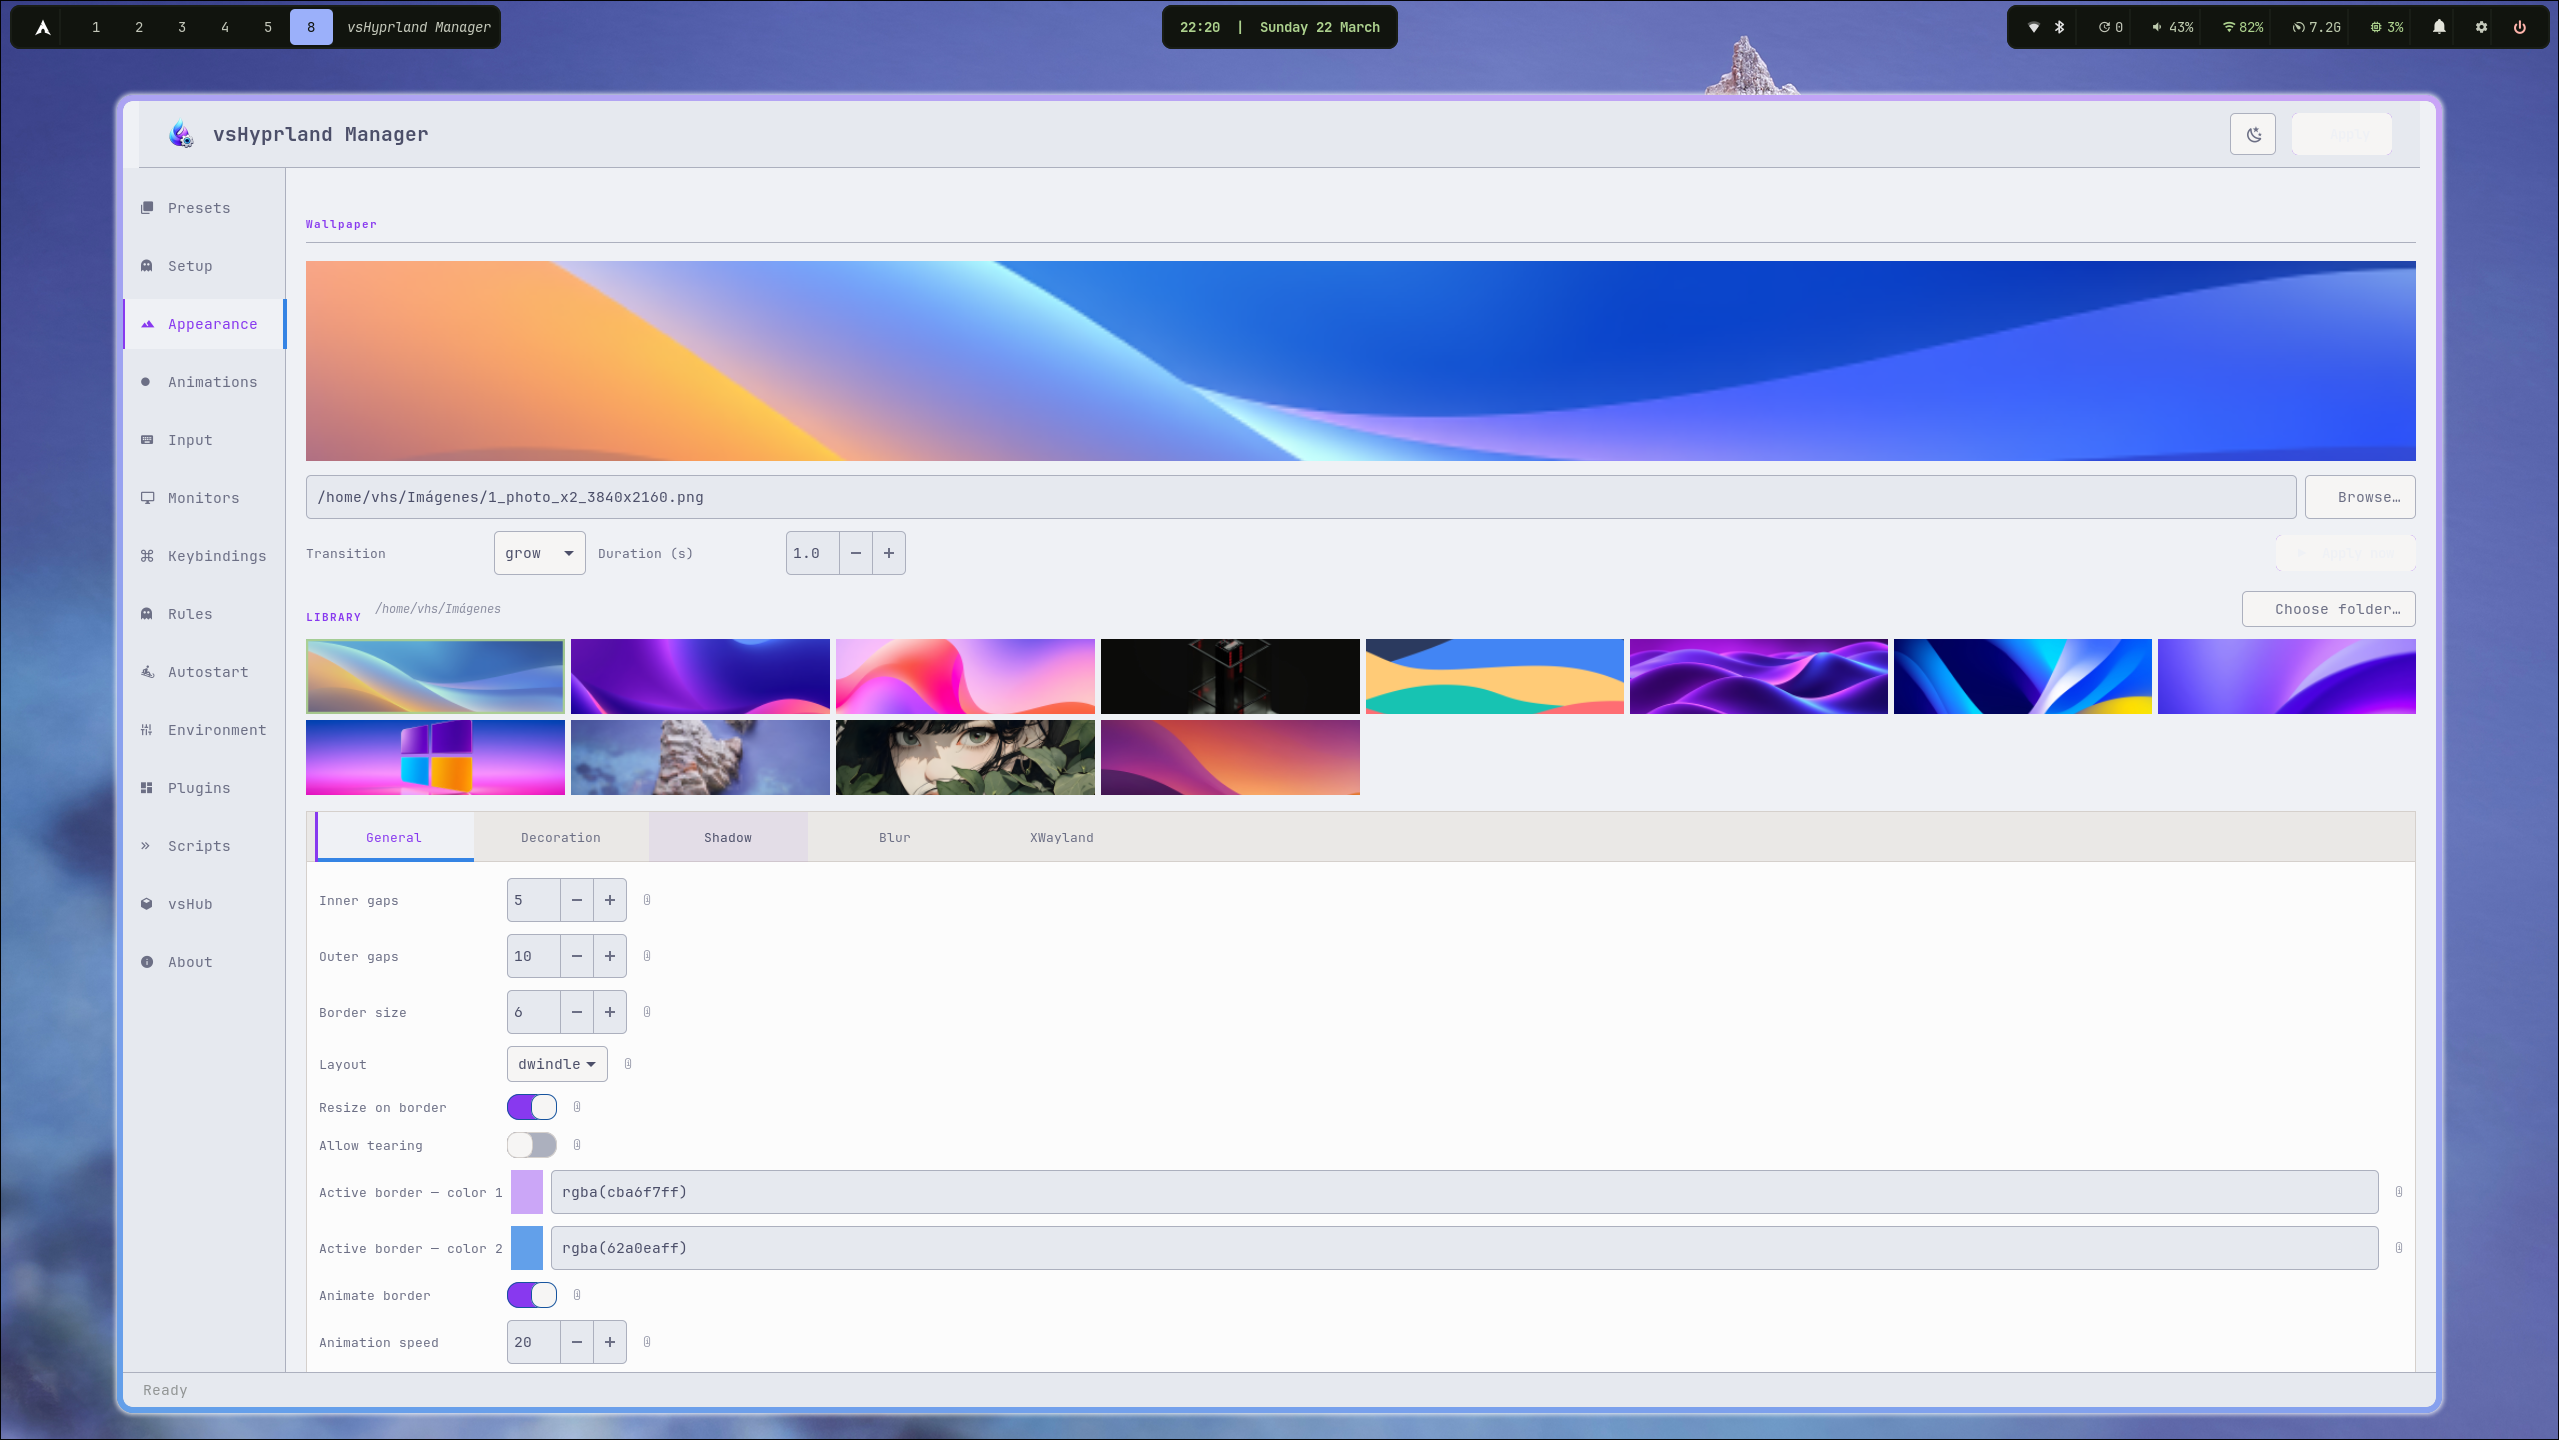Open the Transition dropdown set to grow
The width and height of the screenshot is (2559, 1440).
[x=538, y=552]
